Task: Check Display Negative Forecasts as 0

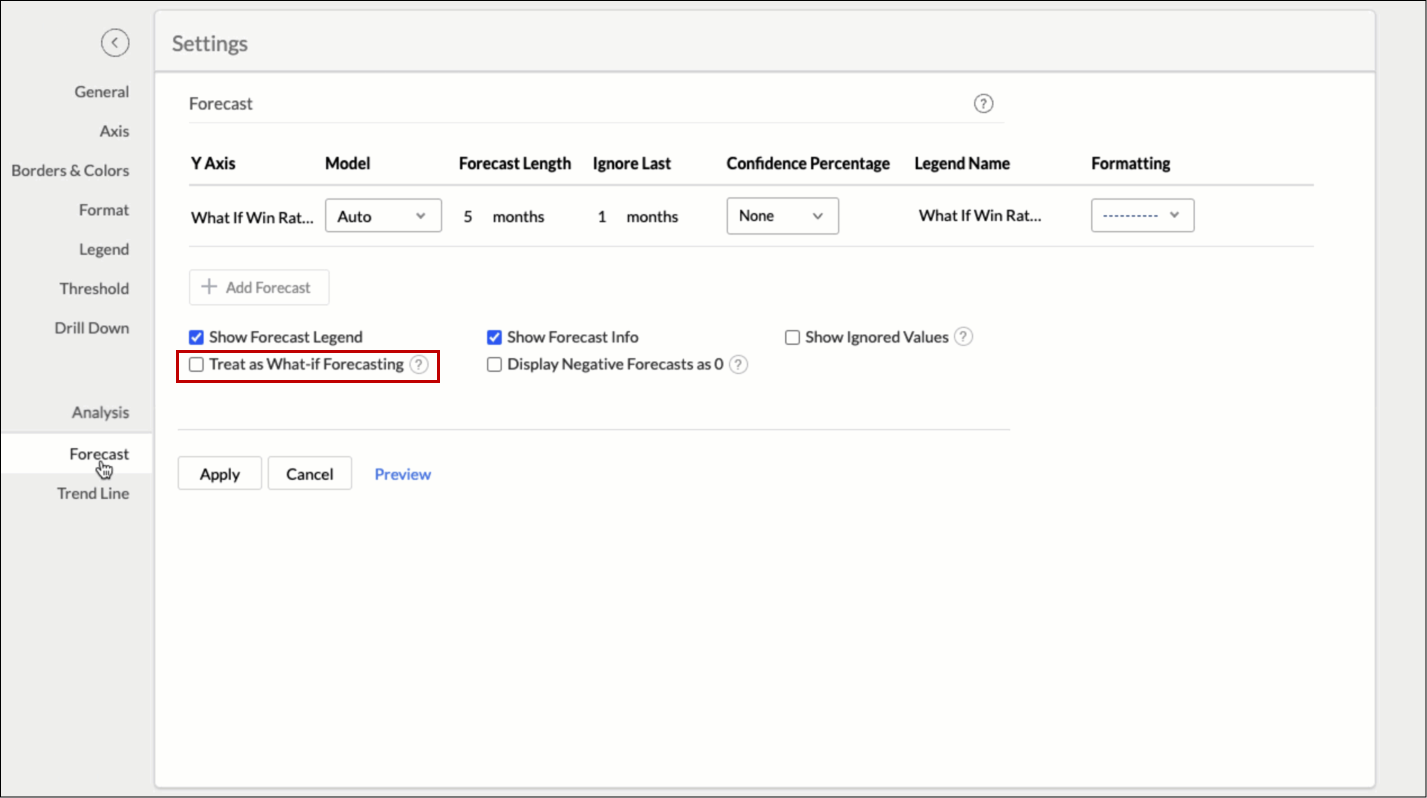Action: point(494,365)
